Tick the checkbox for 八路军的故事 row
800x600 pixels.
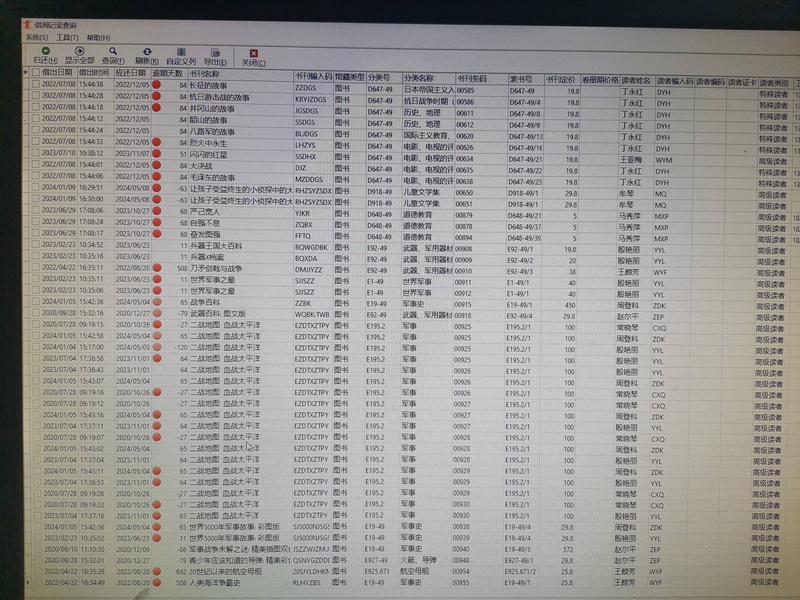(x=36, y=130)
